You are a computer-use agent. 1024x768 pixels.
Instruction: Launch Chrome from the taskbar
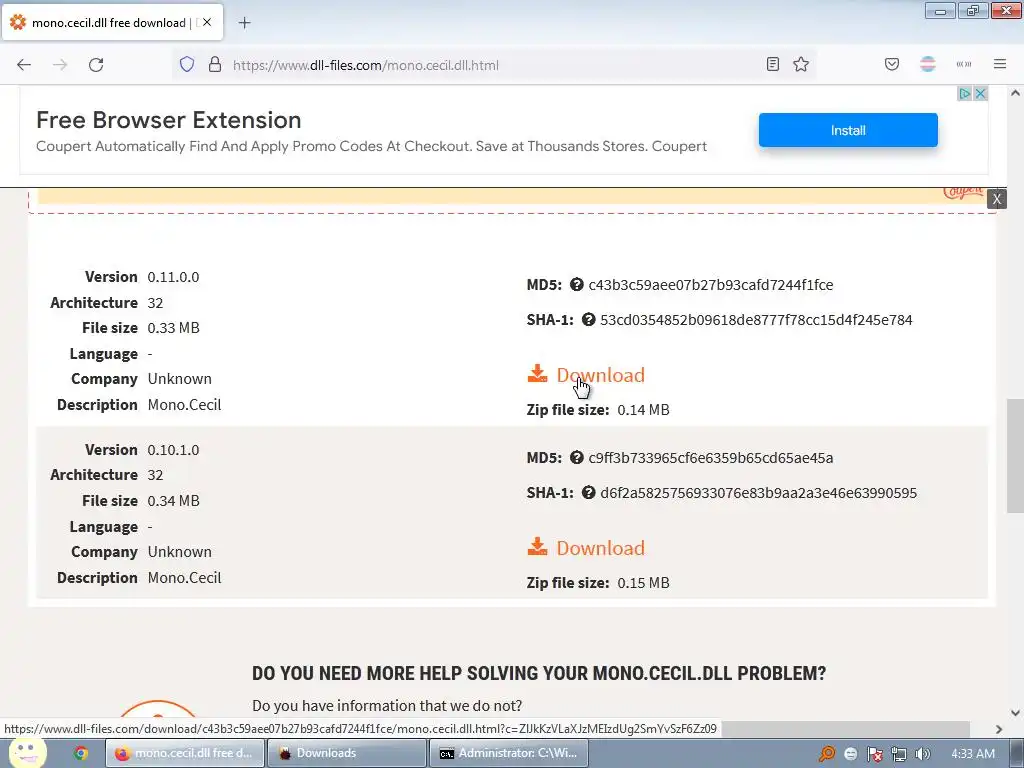coord(81,753)
